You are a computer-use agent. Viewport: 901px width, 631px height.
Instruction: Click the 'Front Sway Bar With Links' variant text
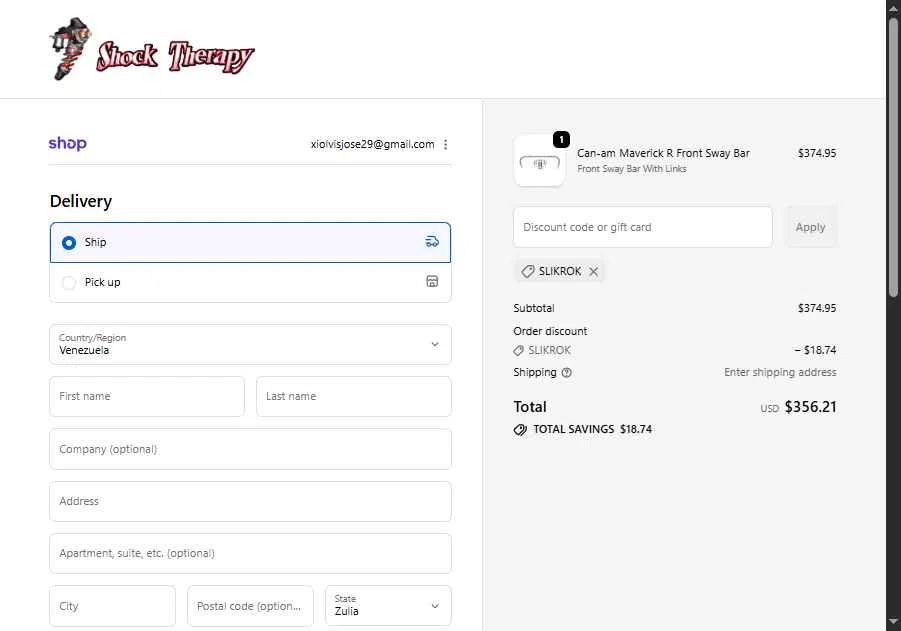632,168
